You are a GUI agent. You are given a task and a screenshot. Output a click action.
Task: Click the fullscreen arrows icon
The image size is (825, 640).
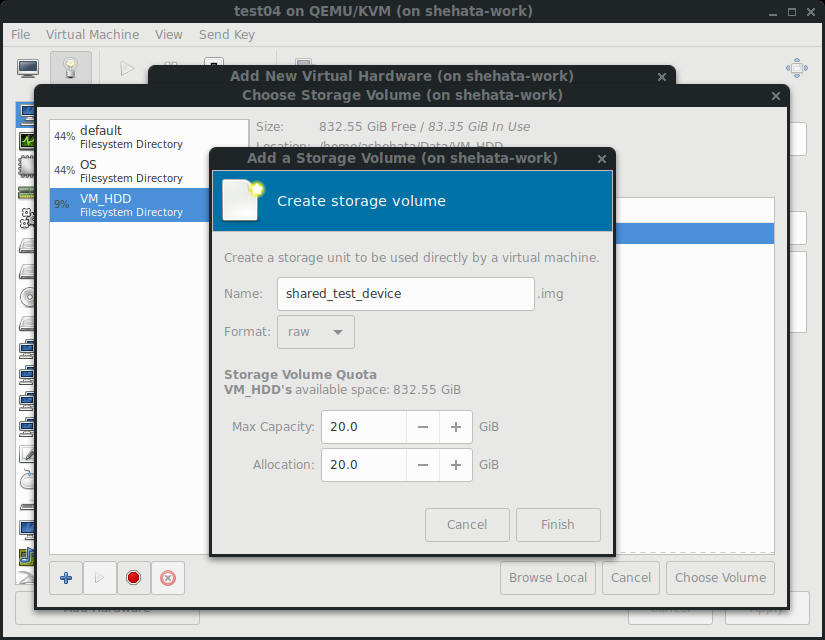(x=796, y=68)
